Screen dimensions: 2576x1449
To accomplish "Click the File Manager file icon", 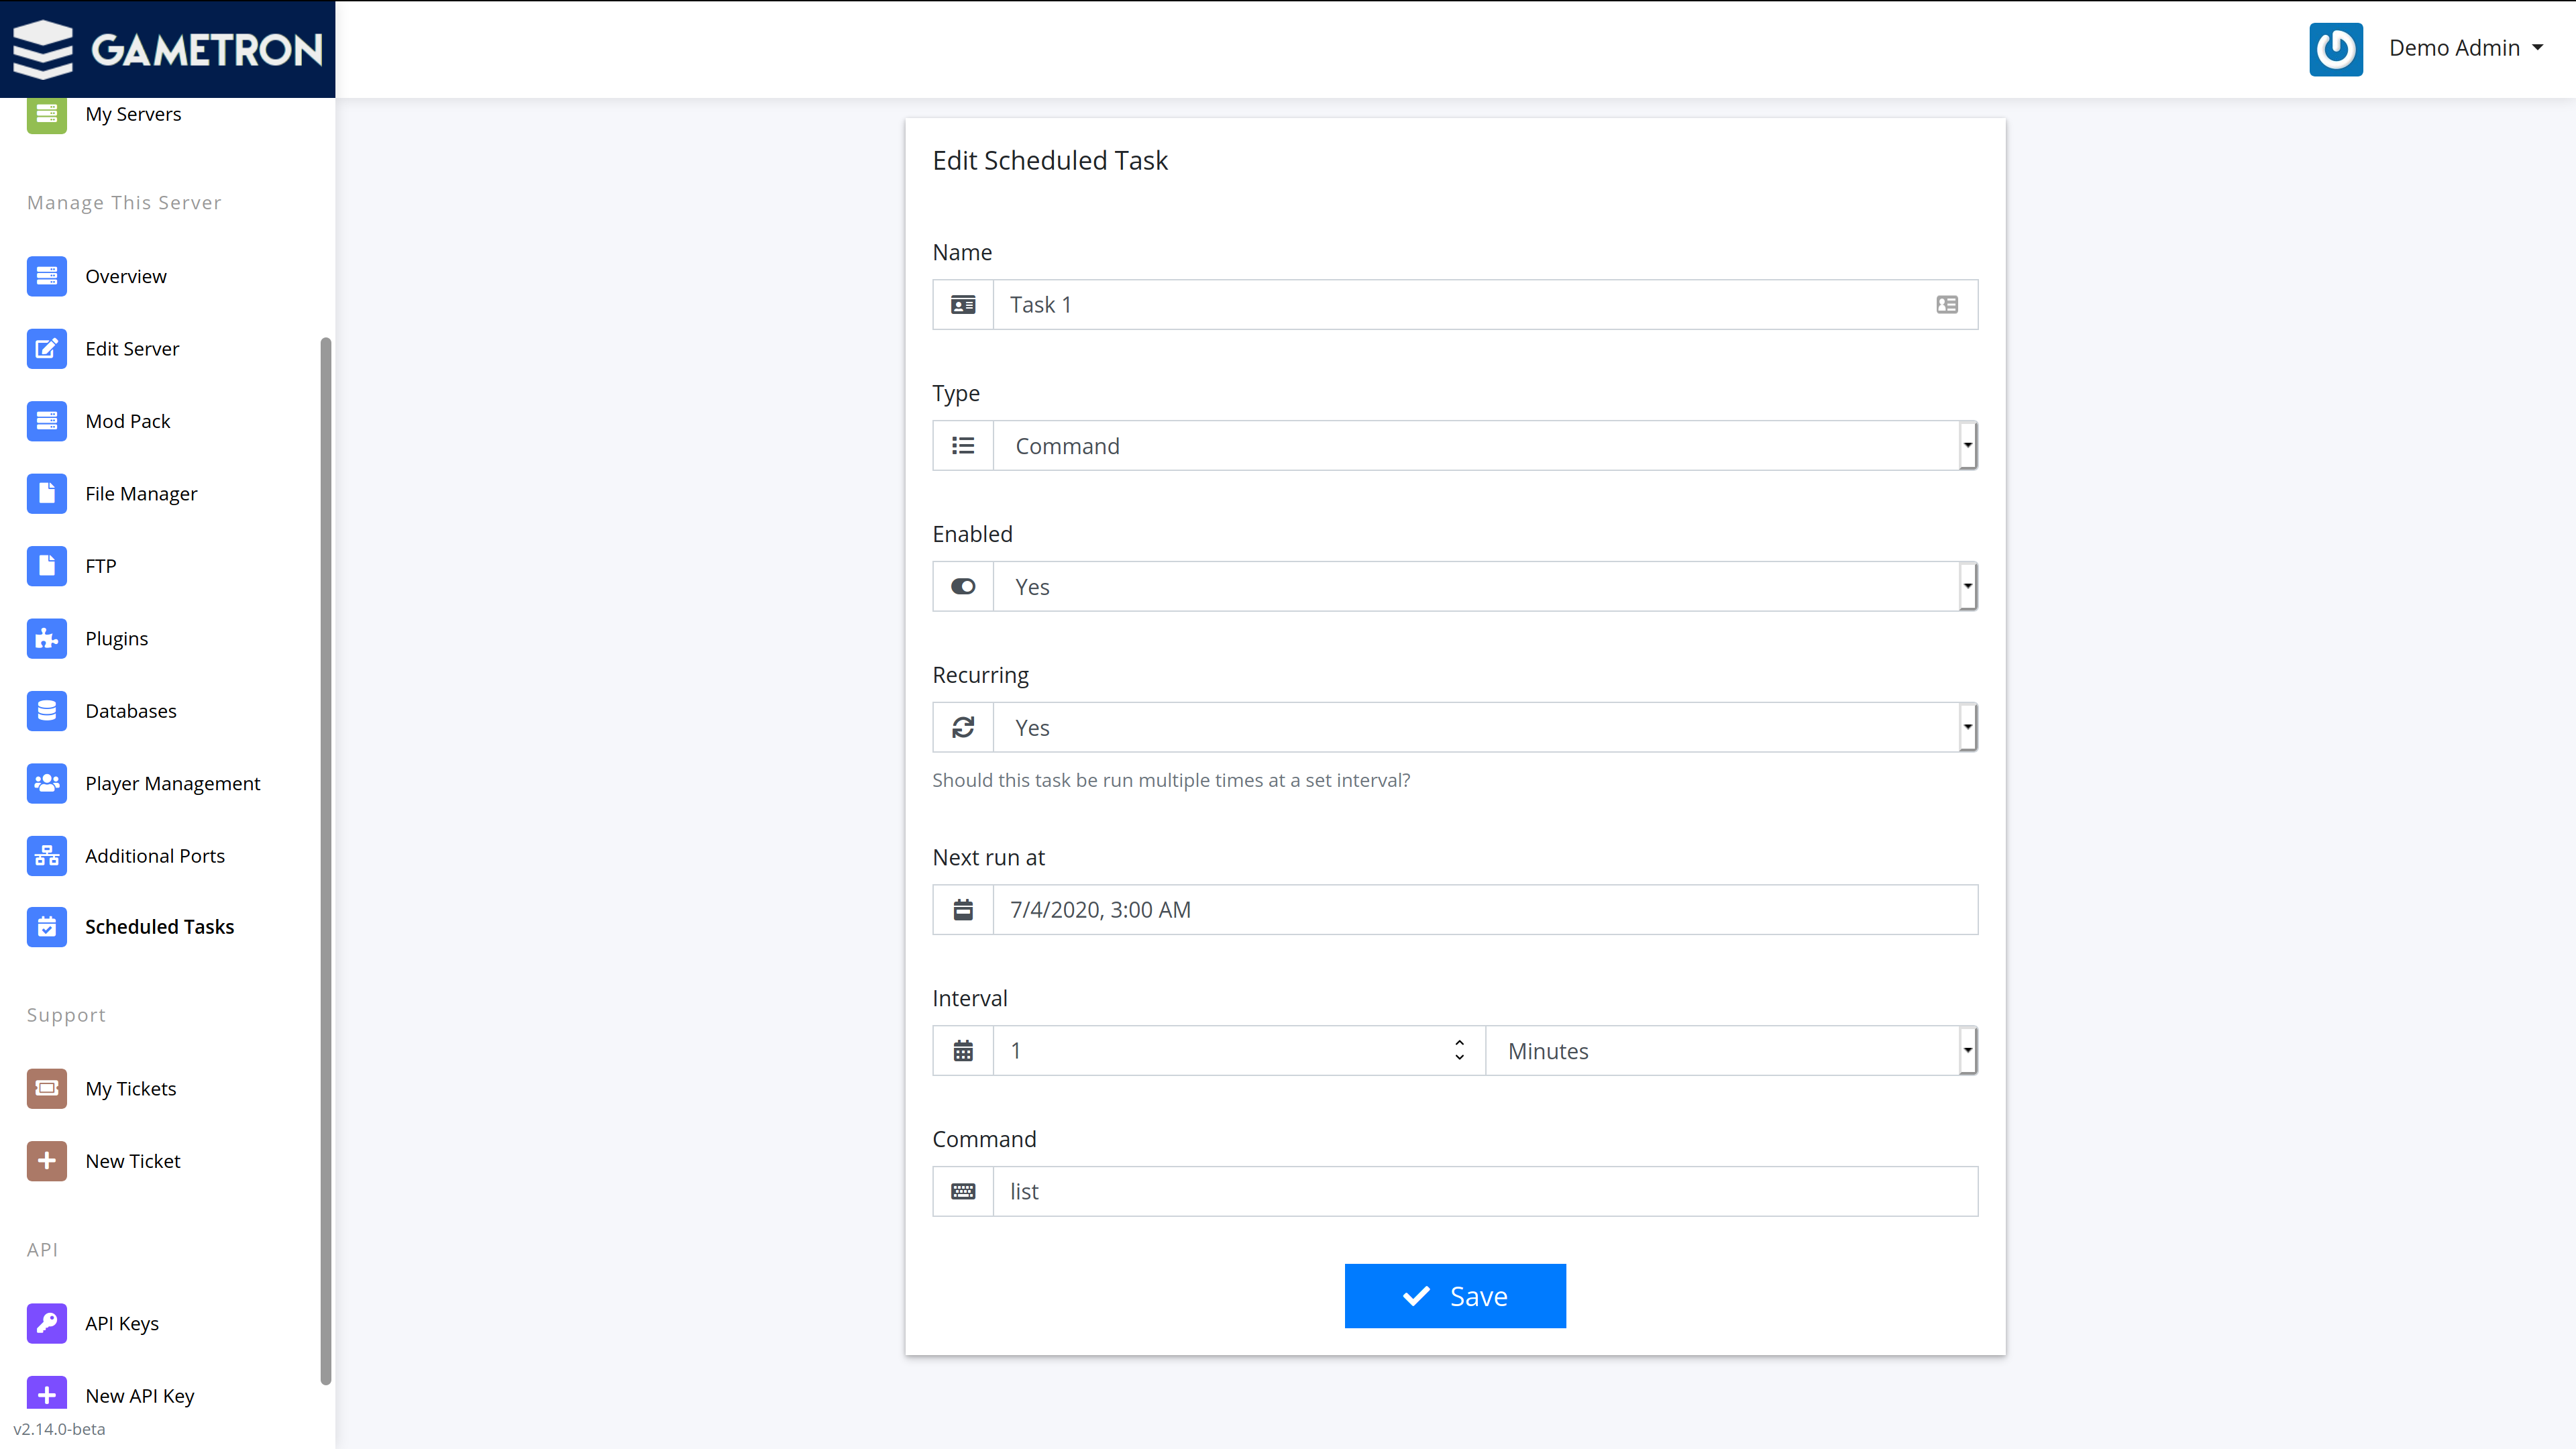I will 46,494.
